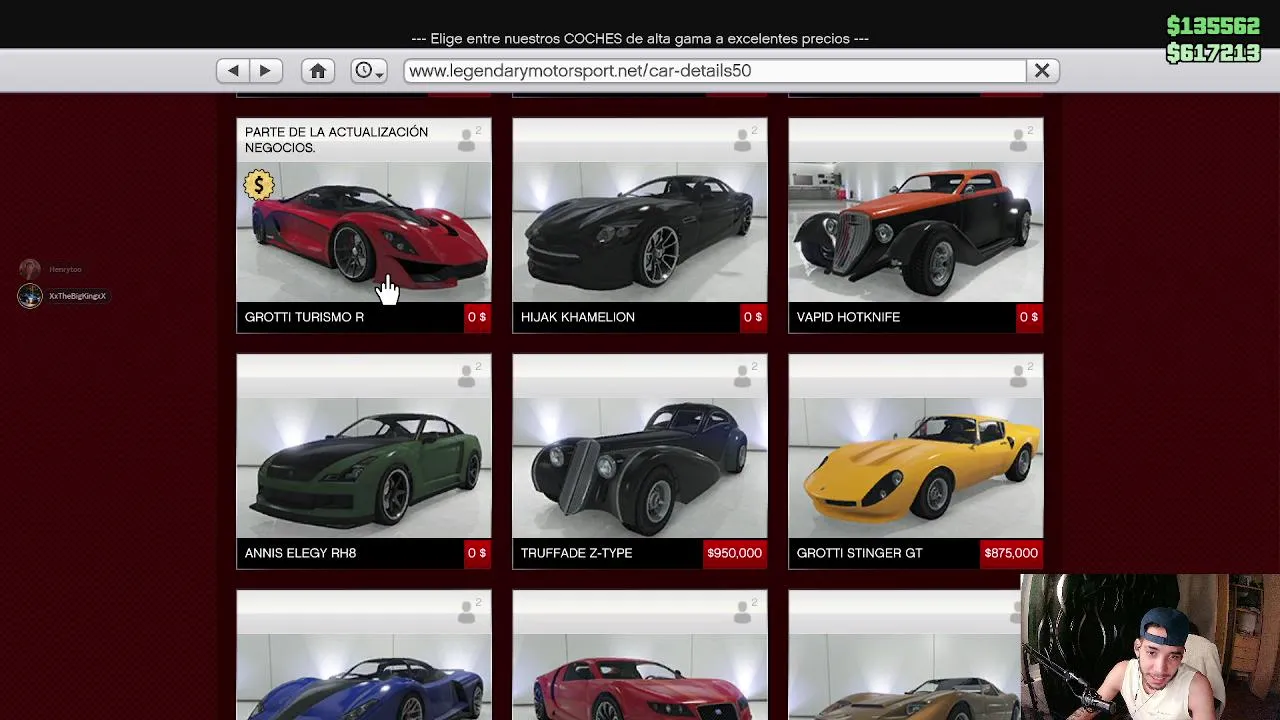Screen dimensions: 1280x720
Task: Click the browser back arrow button
Action: pos(233,71)
